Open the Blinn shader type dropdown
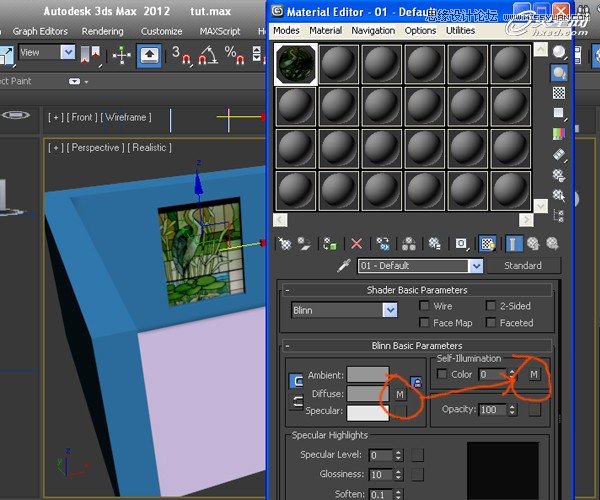The image size is (600, 500). pyautogui.click(x=389, y=311)
